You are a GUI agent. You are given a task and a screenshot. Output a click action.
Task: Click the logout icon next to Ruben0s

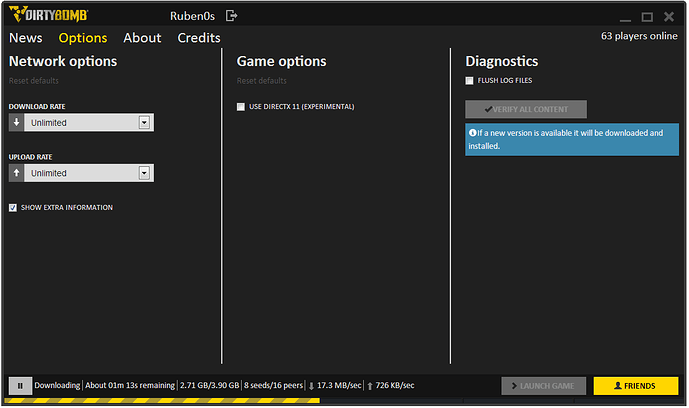232,16
